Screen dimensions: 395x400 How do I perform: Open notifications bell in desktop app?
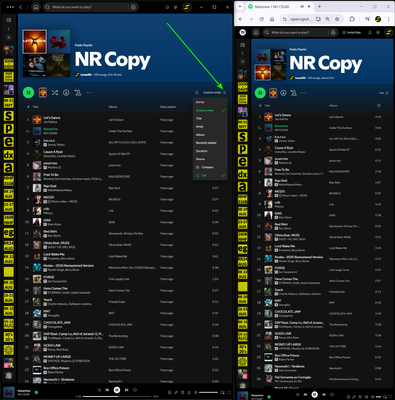pyautogui.click(x=167, y=7)
